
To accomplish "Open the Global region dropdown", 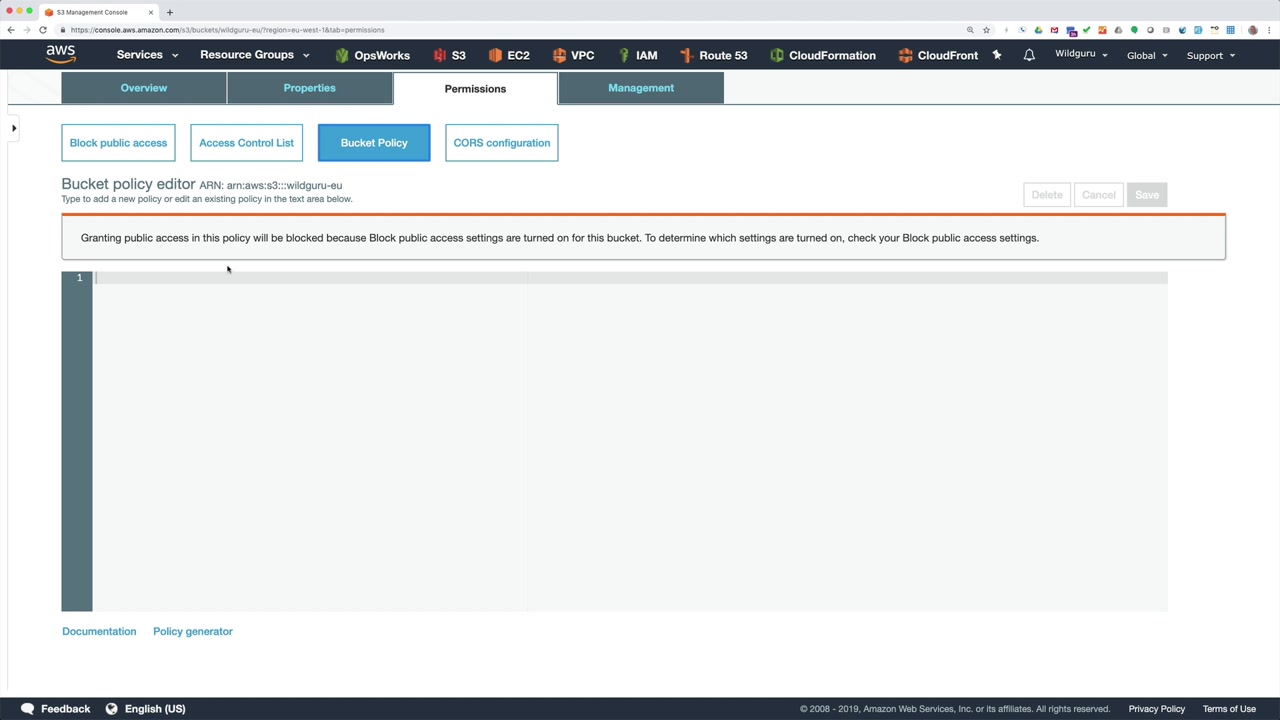I will point(1147,55).
